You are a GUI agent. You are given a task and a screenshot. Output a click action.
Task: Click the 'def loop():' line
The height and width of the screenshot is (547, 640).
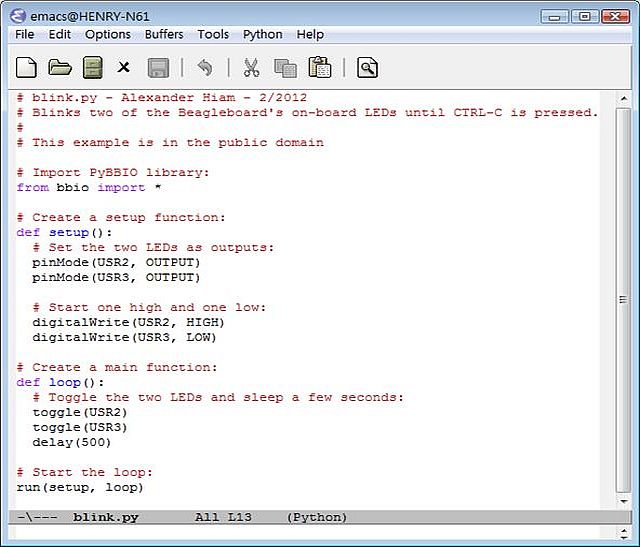(x=60, y=382)
